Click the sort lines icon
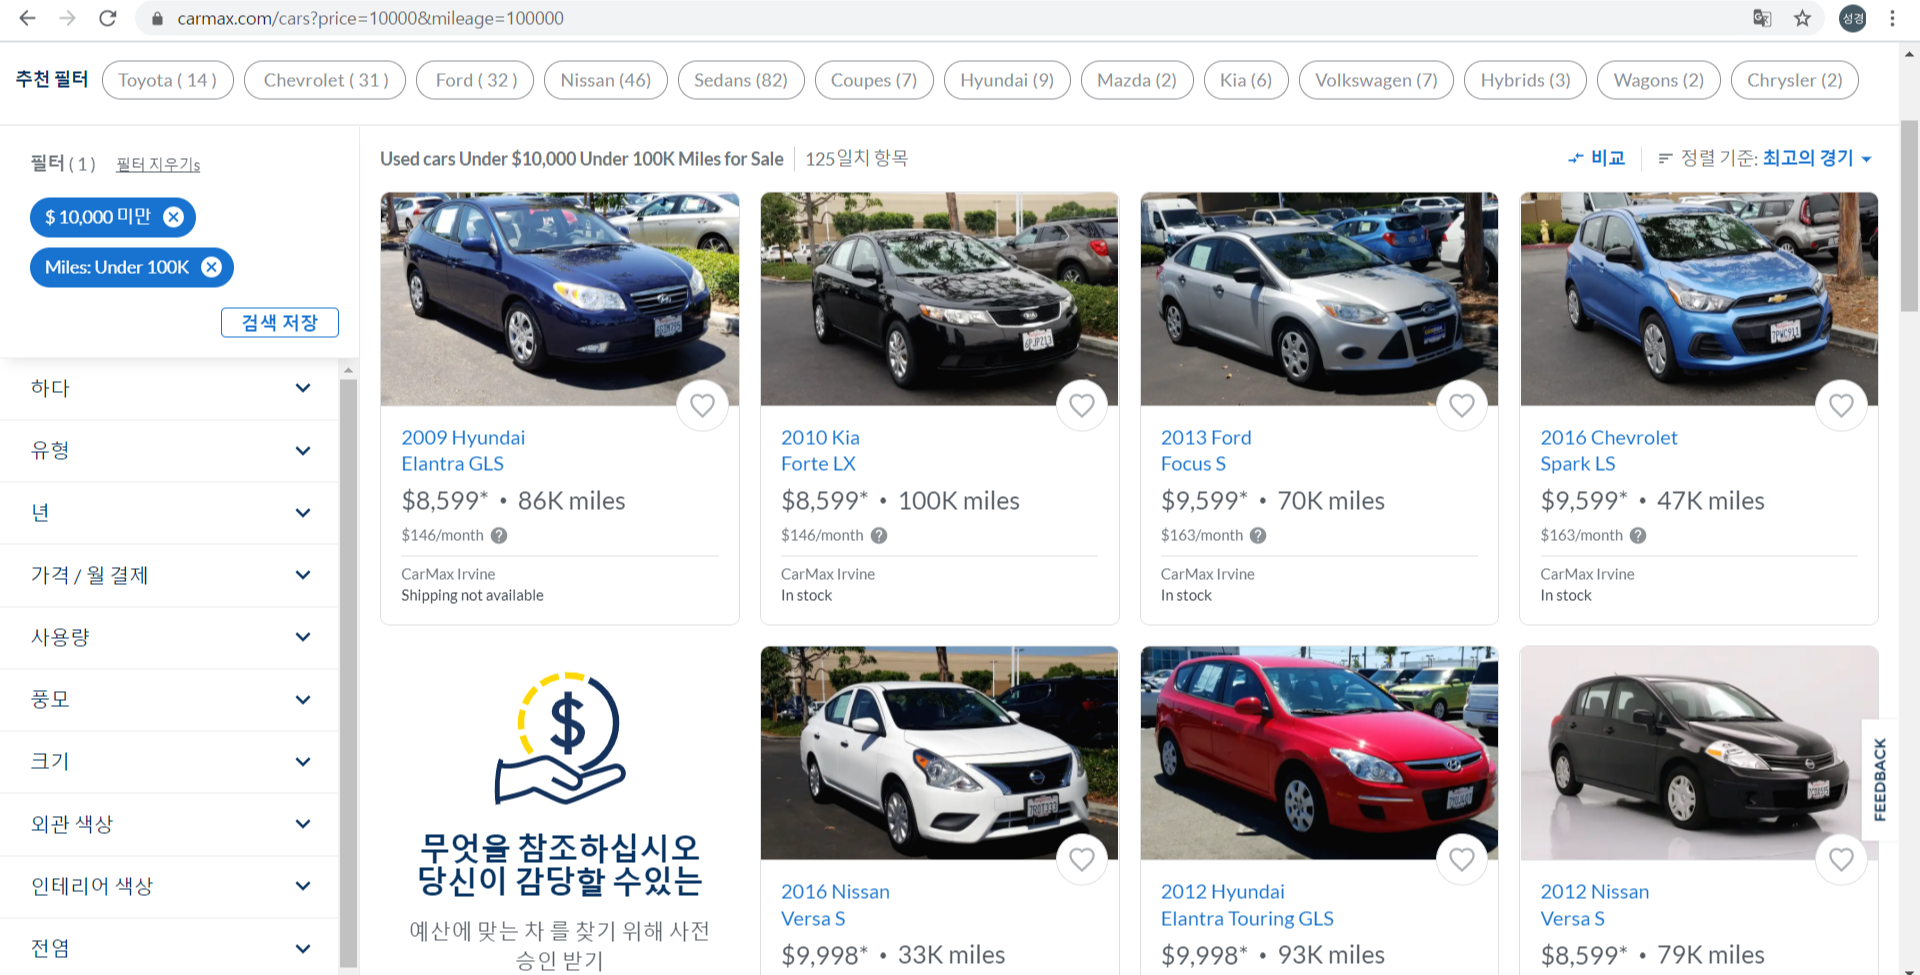 1665,158
